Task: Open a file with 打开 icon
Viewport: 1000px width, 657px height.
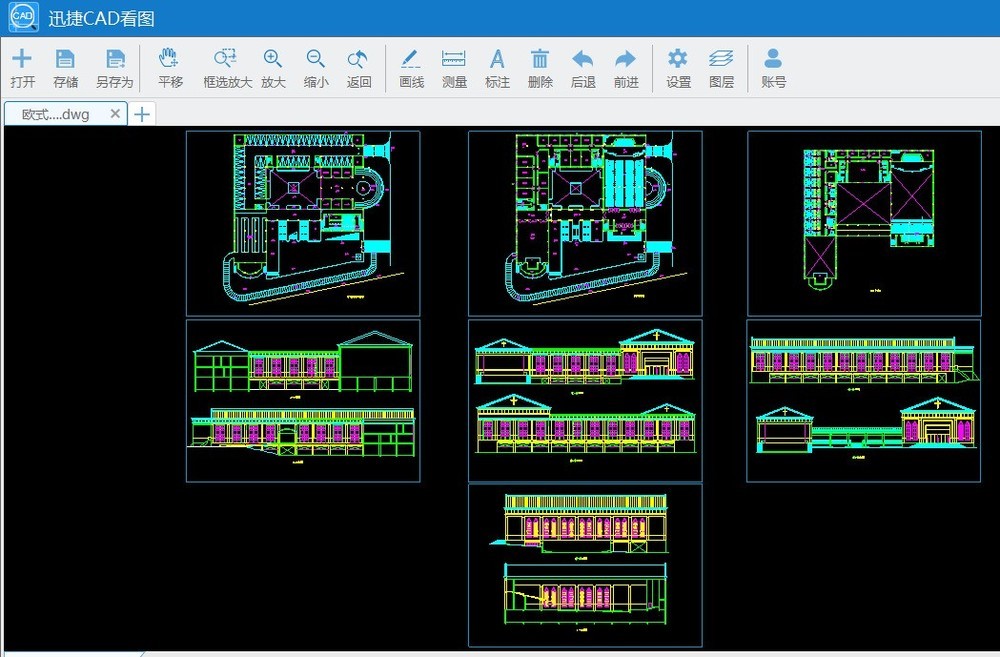Action: pos(22,68)
